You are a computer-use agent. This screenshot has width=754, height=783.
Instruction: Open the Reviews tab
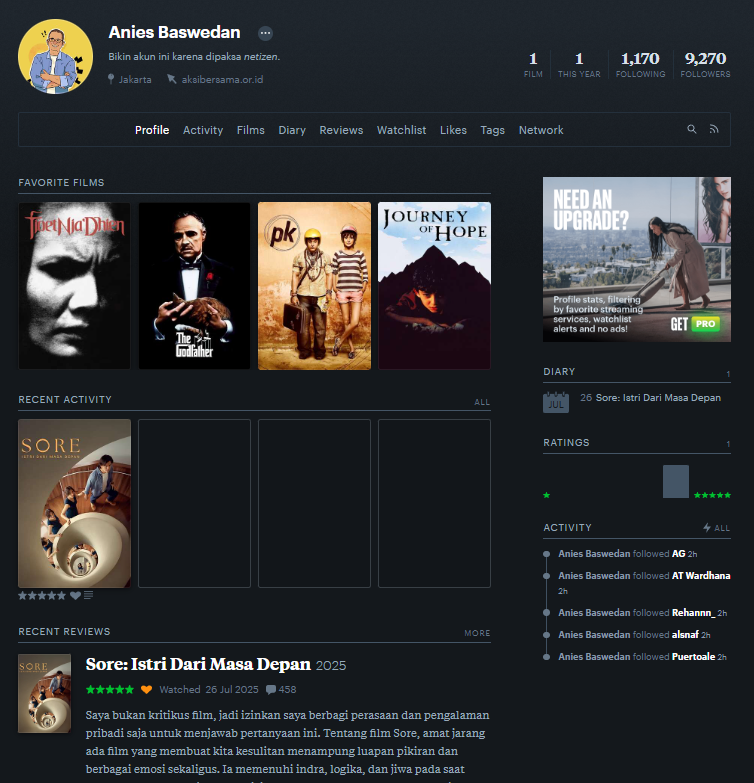tap(341, 130)
